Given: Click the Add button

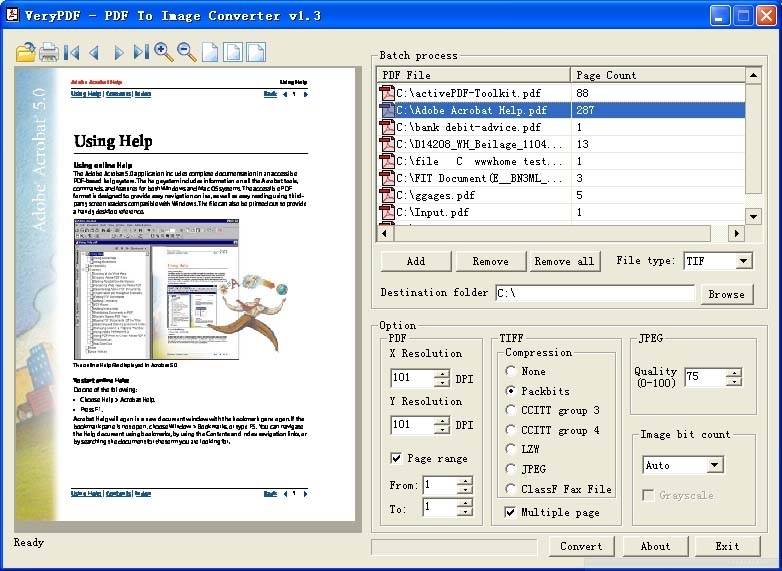Looking at the screenshot, I should point(416,261).
